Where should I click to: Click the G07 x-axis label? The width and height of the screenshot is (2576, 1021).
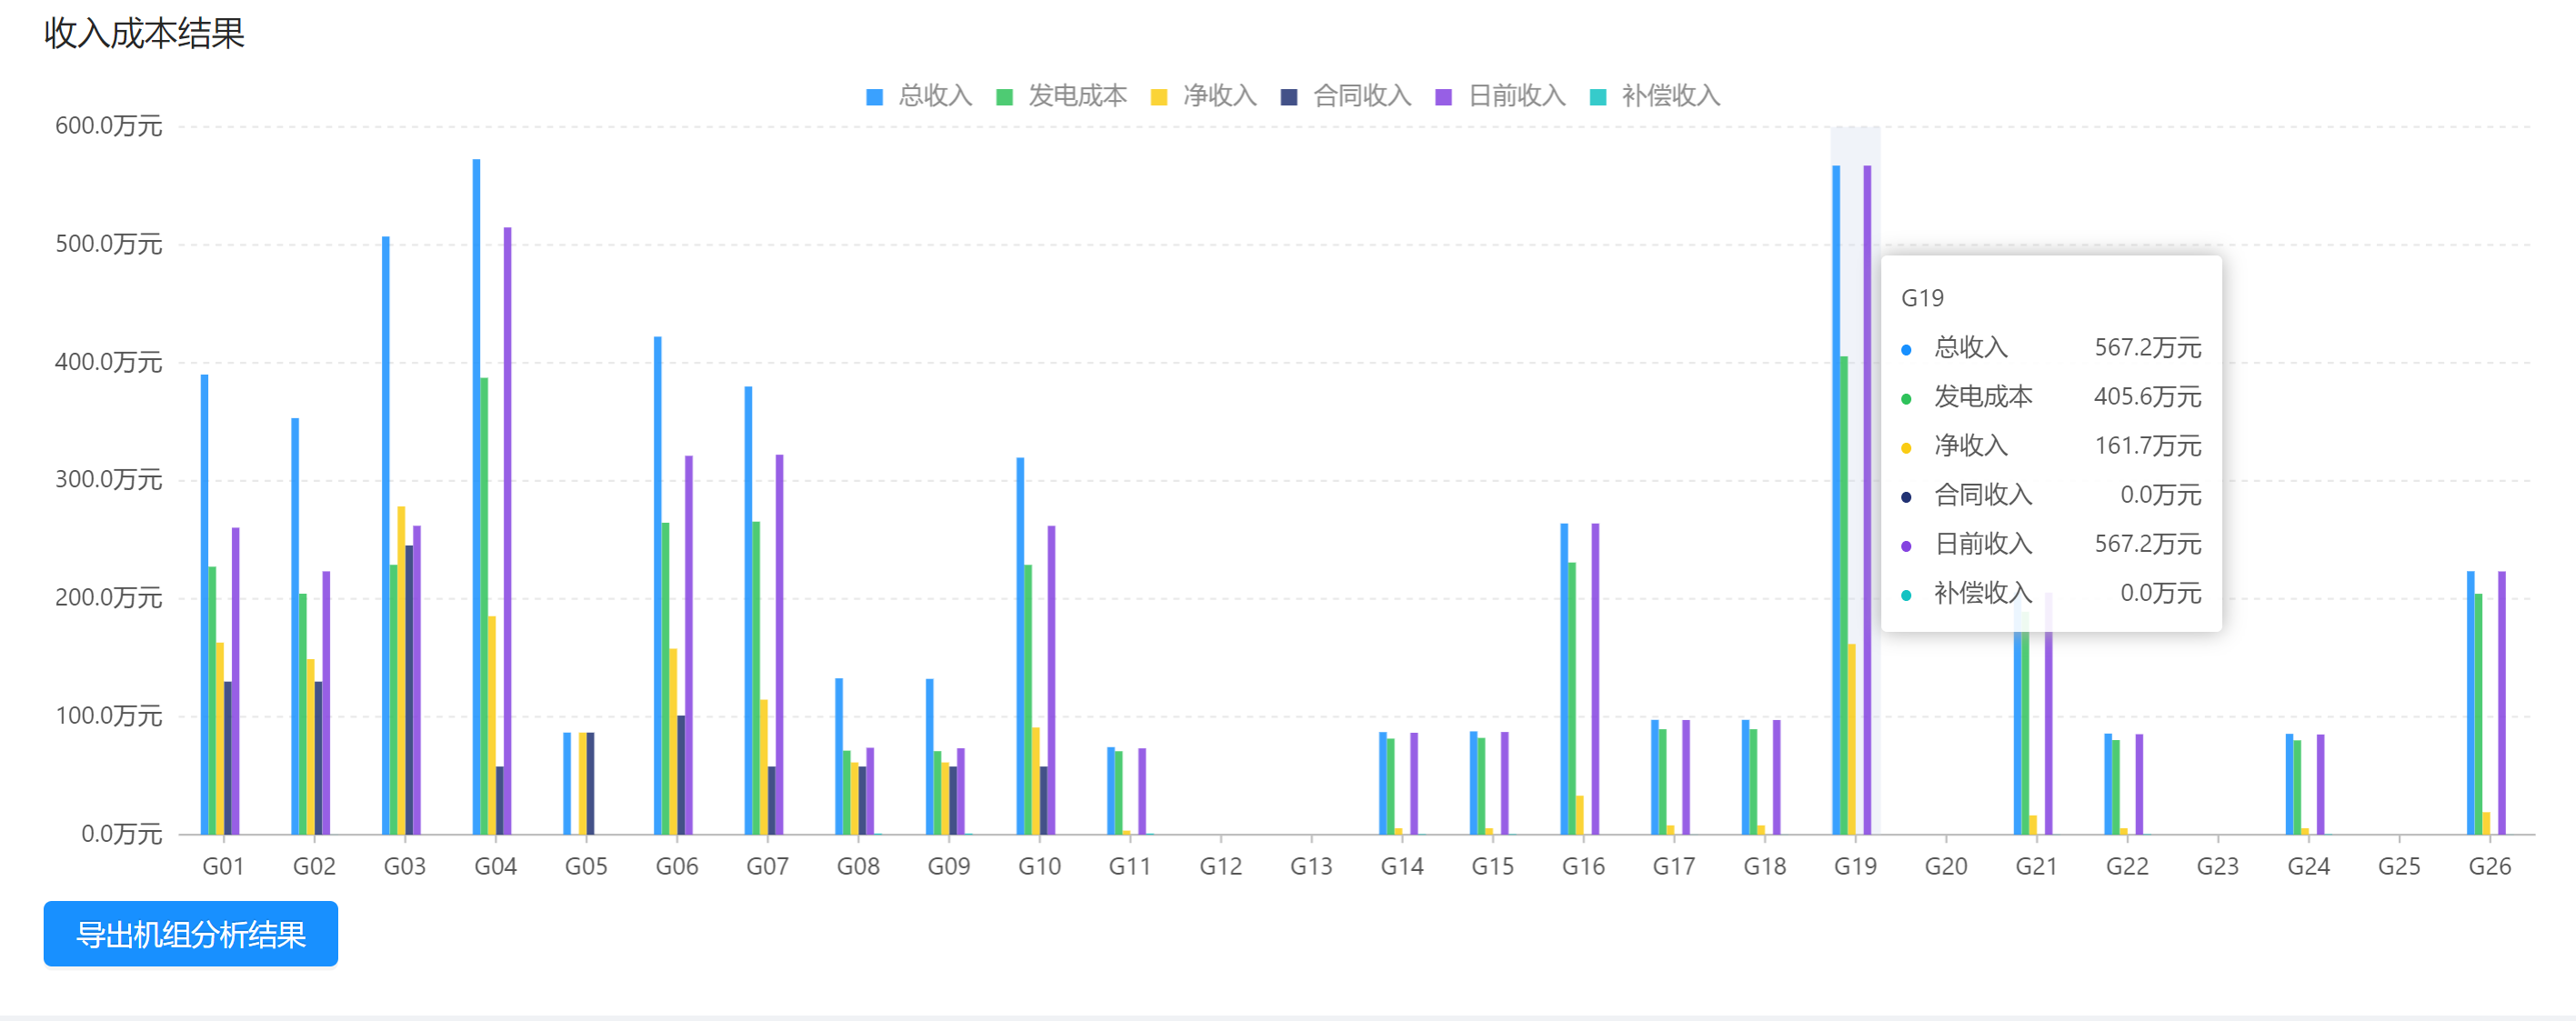click(767, 866)
